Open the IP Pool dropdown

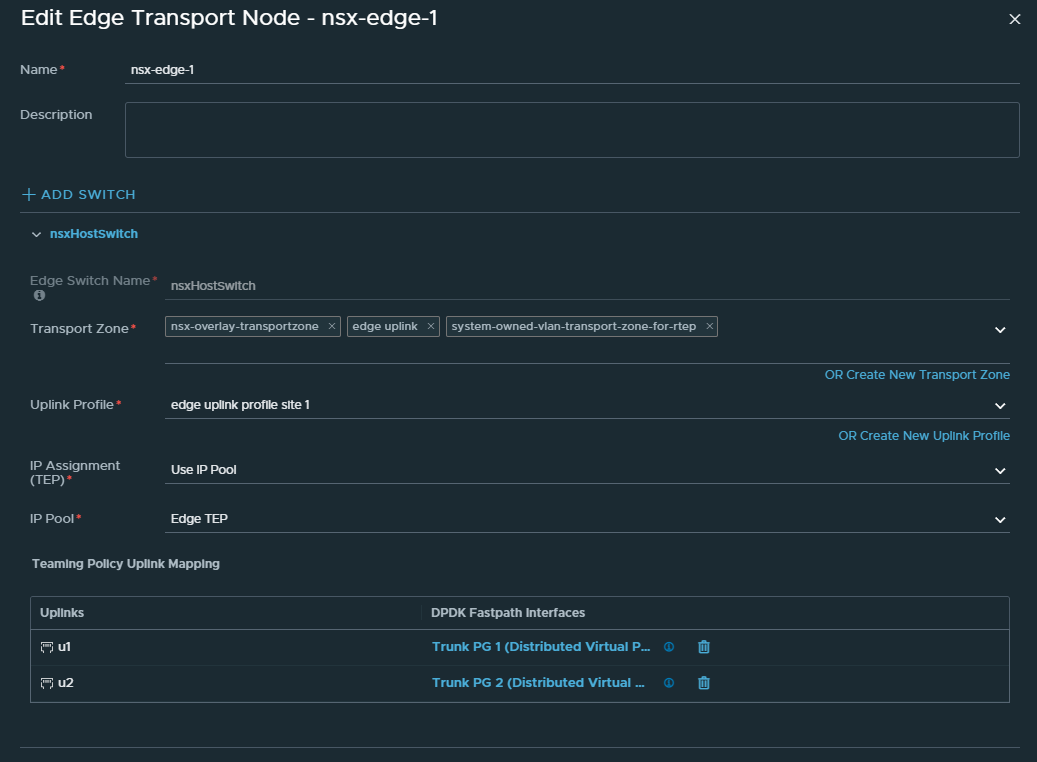pos(999,520)
